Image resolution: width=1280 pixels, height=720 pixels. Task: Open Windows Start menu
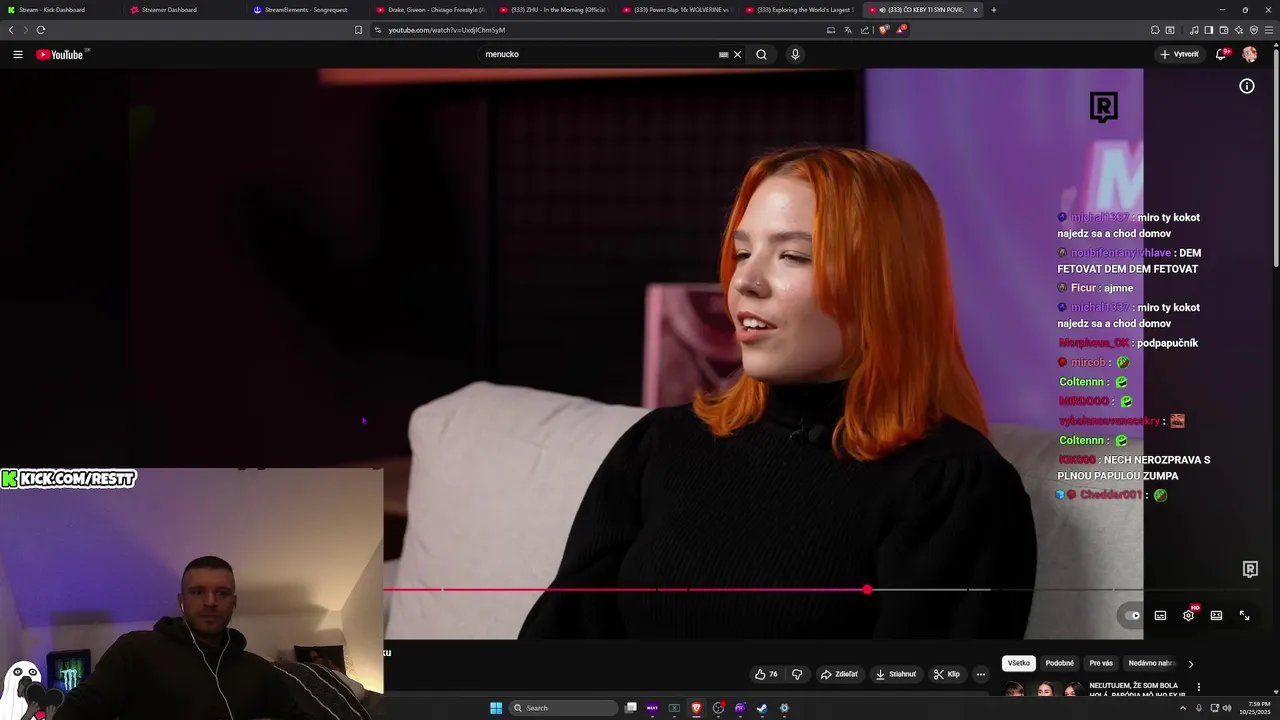(496, 708)
